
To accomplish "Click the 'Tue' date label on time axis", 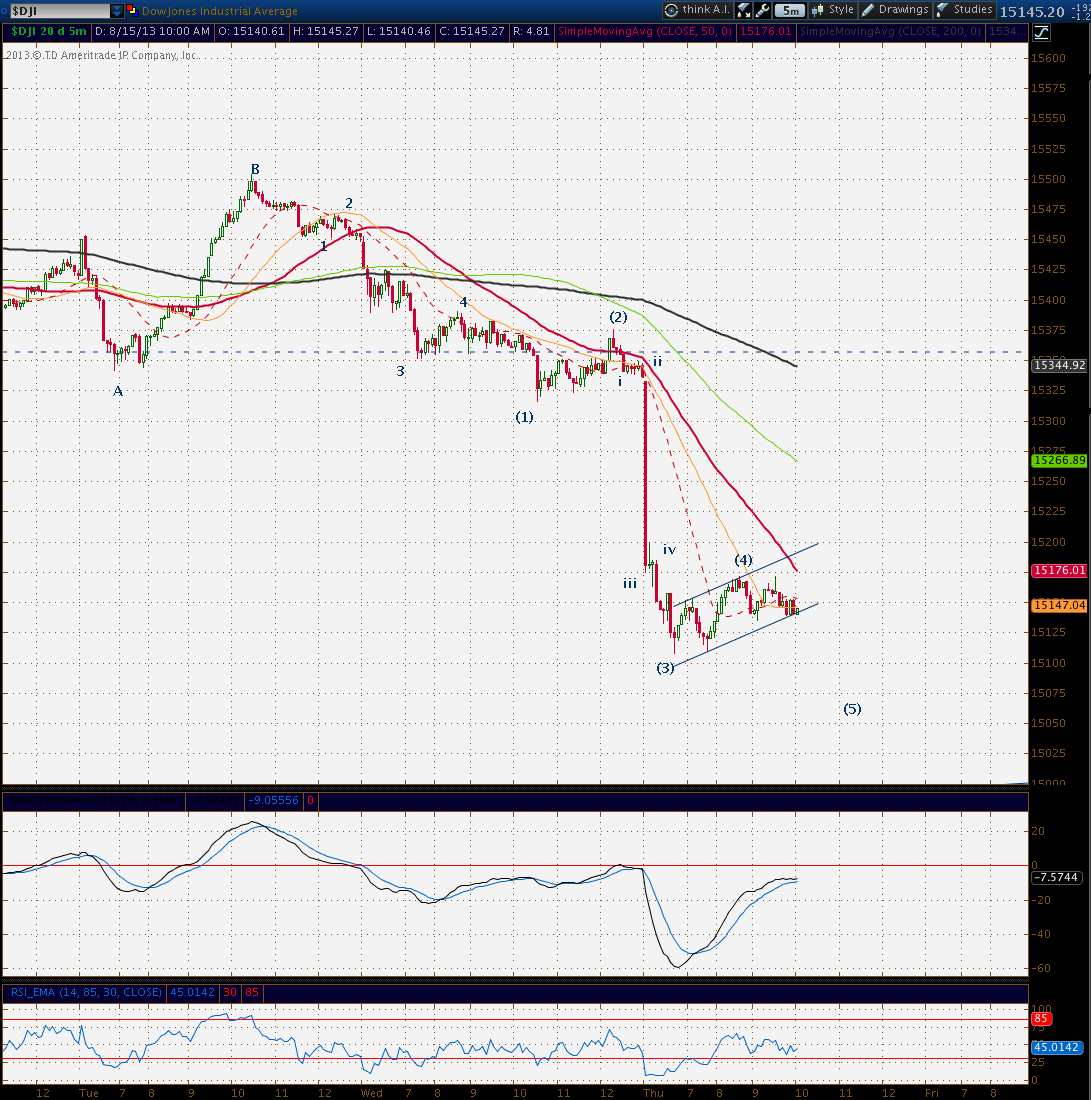I will (x=89, y=1092).
